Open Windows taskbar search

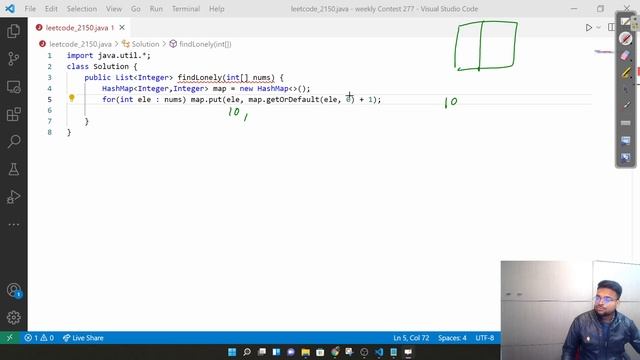coord(247,352)
